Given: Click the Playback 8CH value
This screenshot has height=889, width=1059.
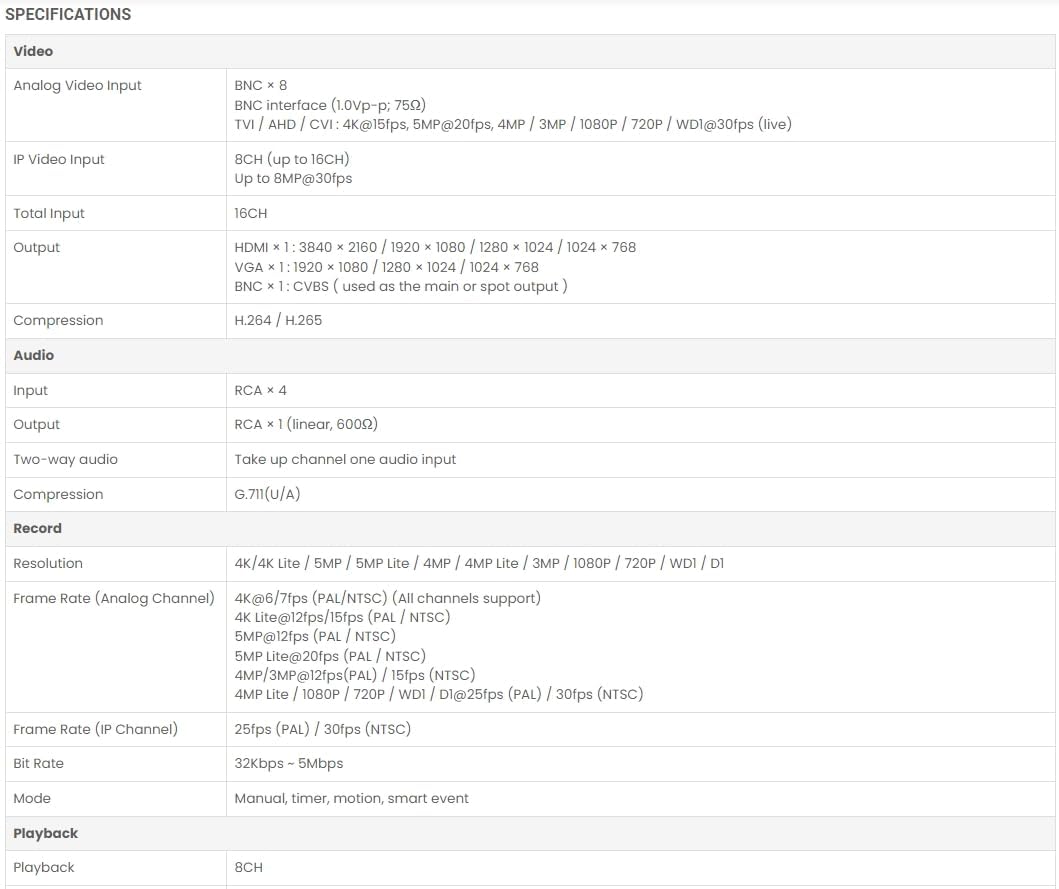Looking at the screenshot, I should pos(249,868).
